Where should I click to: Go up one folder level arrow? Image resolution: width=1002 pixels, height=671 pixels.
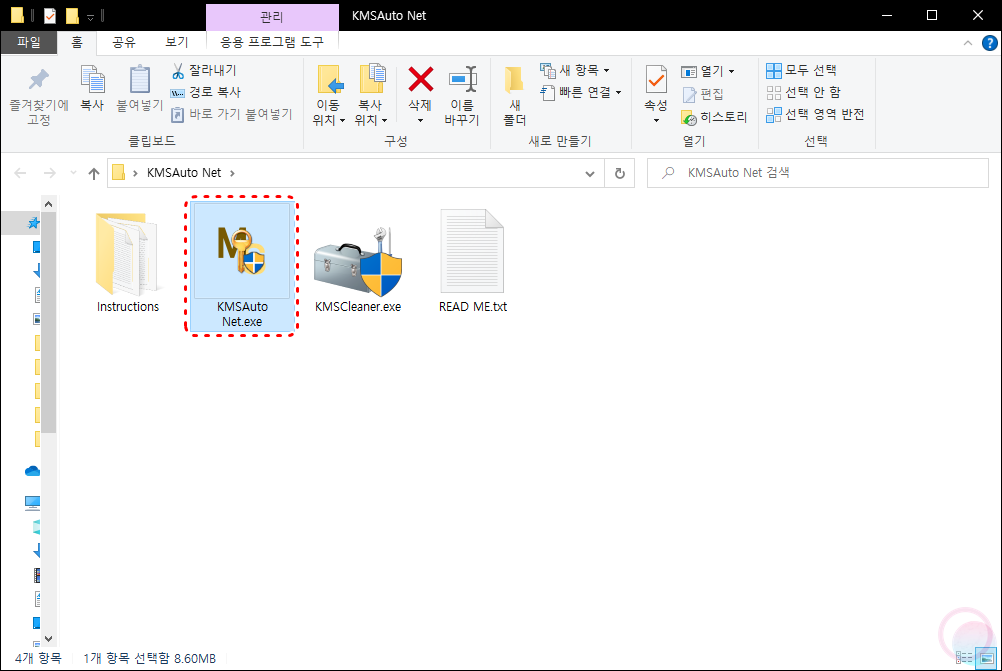[x=94, y=173]
